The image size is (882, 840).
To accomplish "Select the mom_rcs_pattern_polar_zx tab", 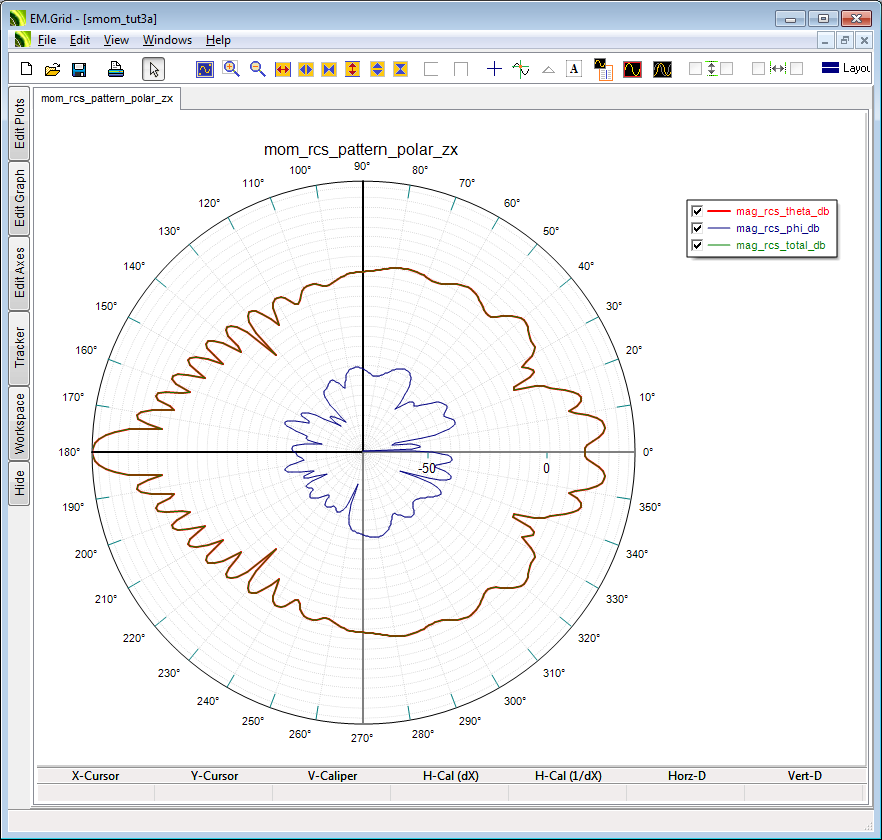I will [x=107, y=98].
